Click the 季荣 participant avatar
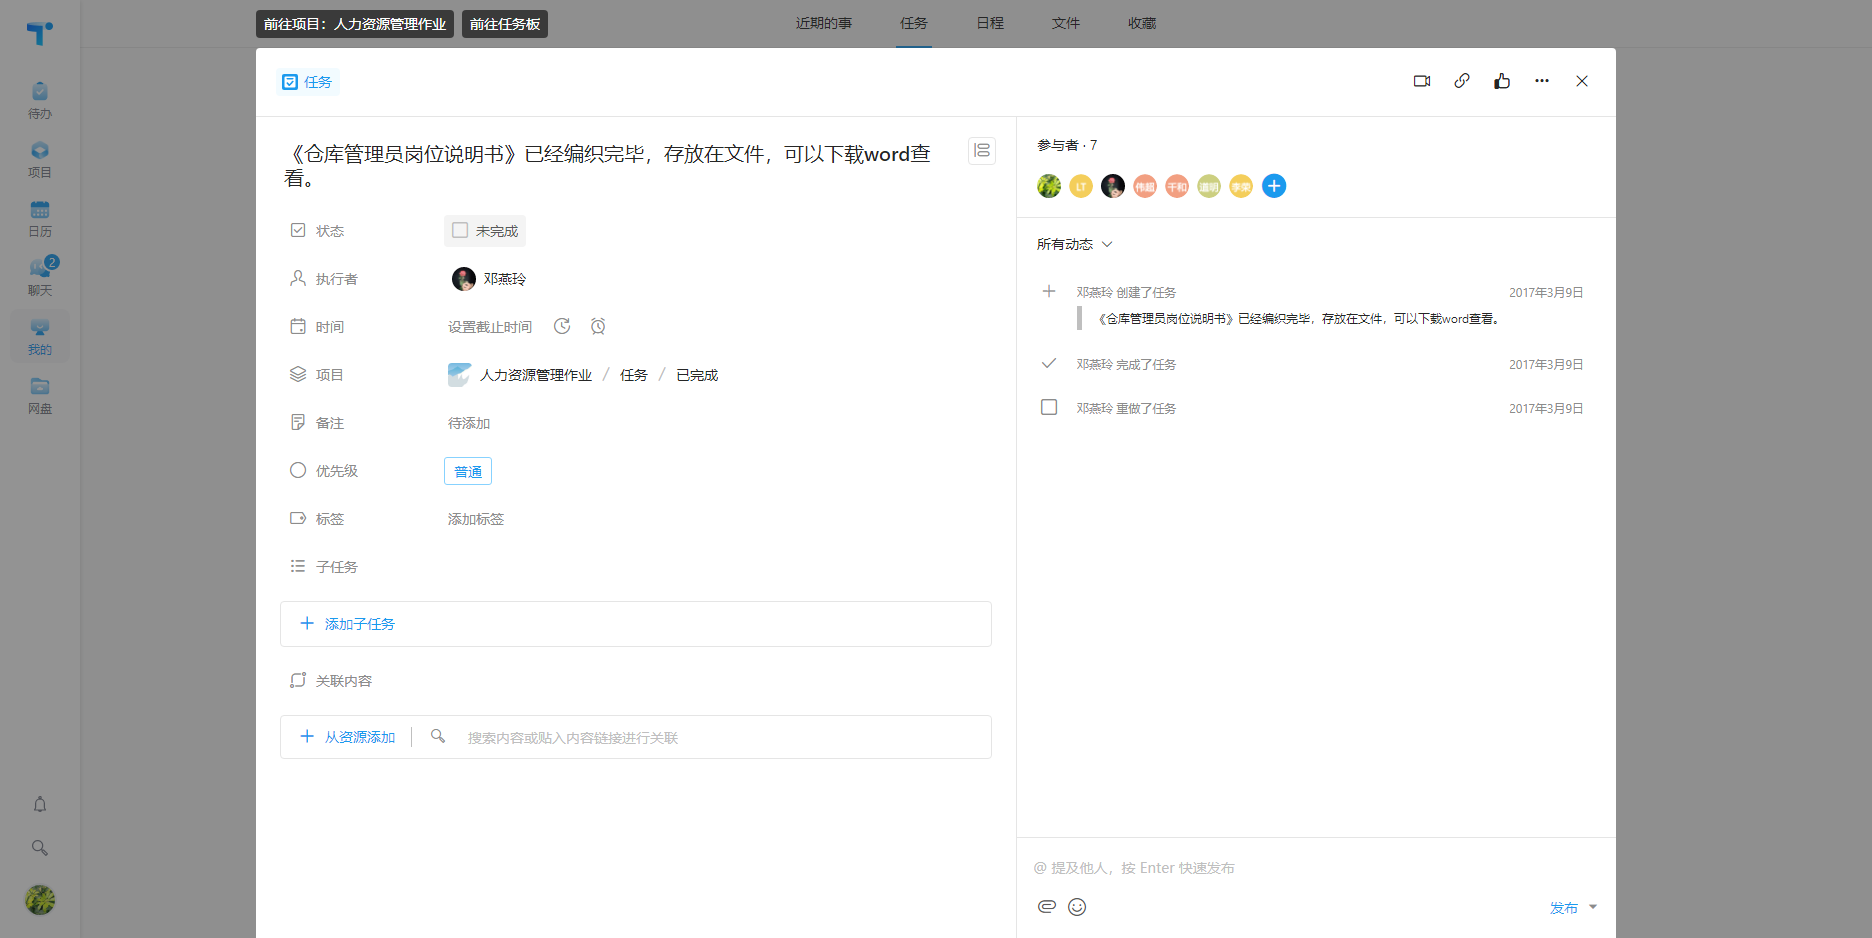 1241,186
